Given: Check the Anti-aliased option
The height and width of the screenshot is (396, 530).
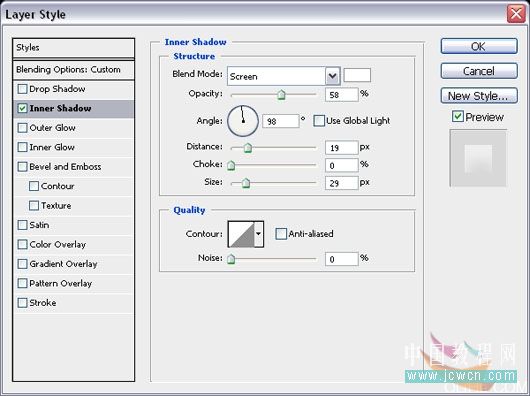Looking at the screenshot, I should click(x=281, y=234).
